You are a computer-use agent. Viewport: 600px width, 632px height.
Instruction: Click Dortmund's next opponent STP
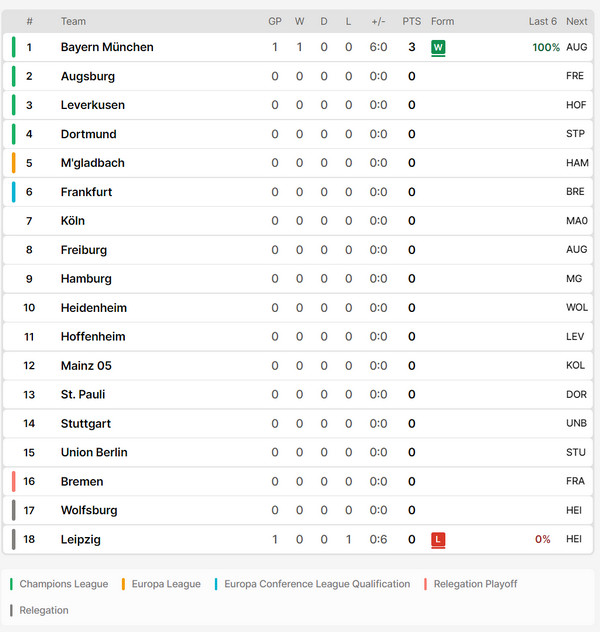point(575,134)
